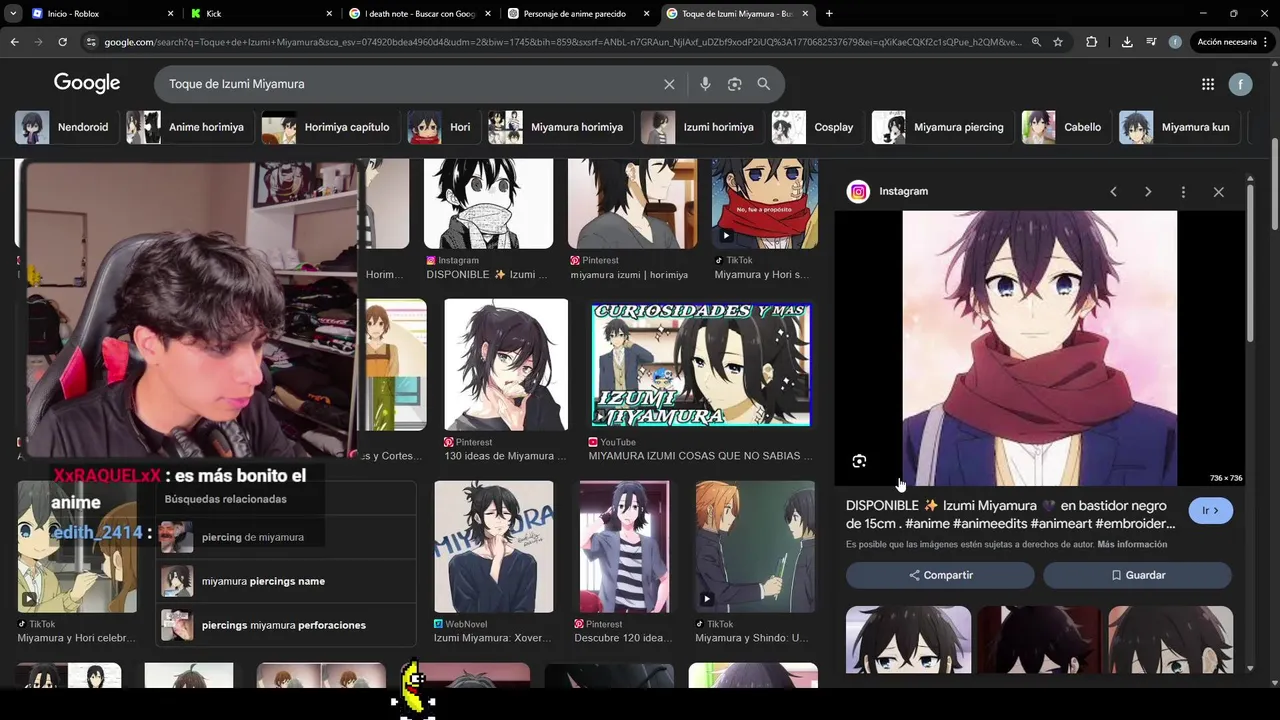Open the Miyamura y Hori celebr TikTok thumbnail
Screen dimensions: 1280x720
(77, 547)
